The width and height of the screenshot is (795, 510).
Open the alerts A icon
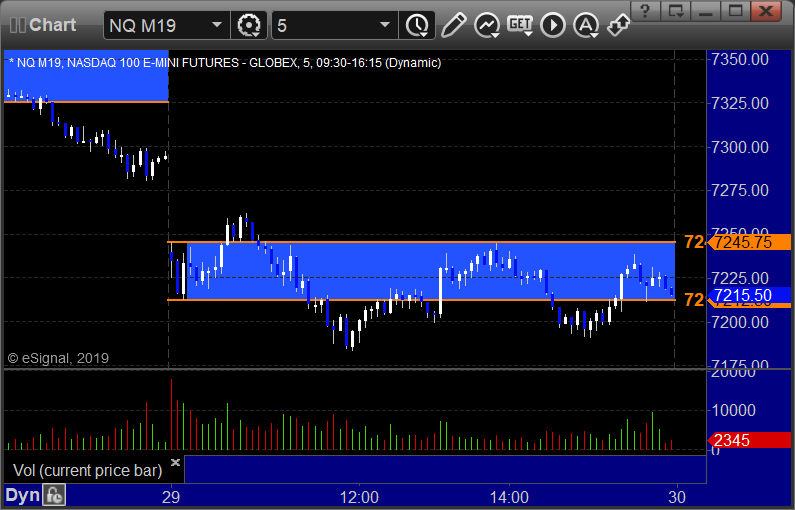(x=586, y=25)
